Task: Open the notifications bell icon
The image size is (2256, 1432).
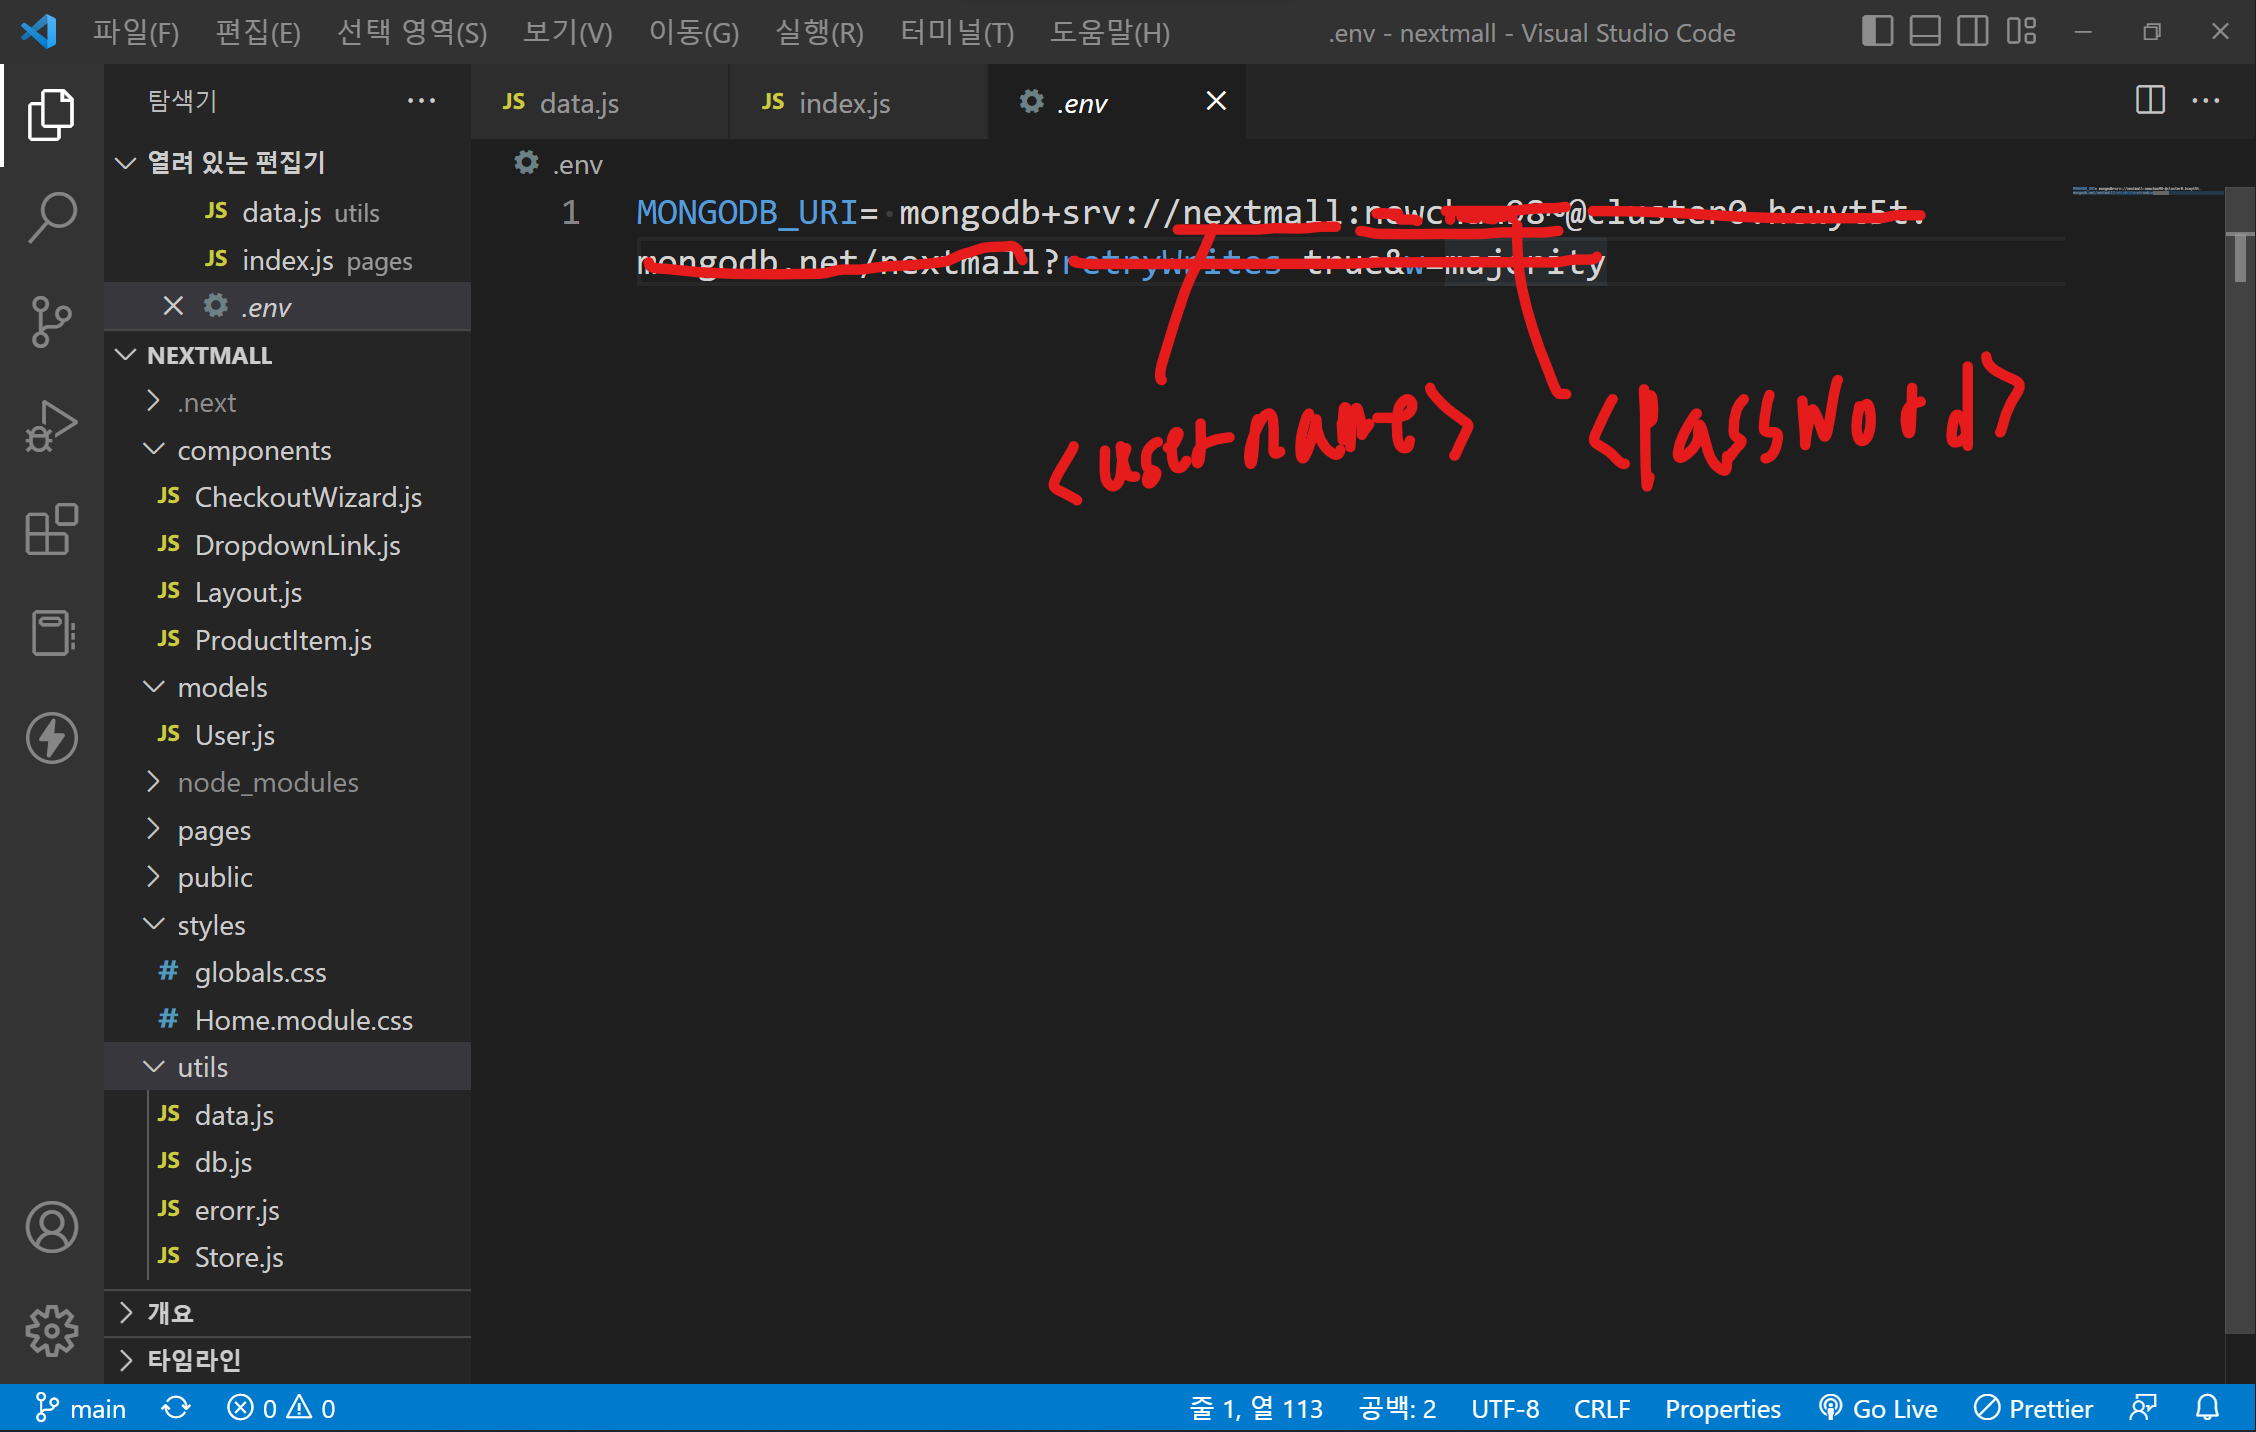Action: (2207, 1408)
